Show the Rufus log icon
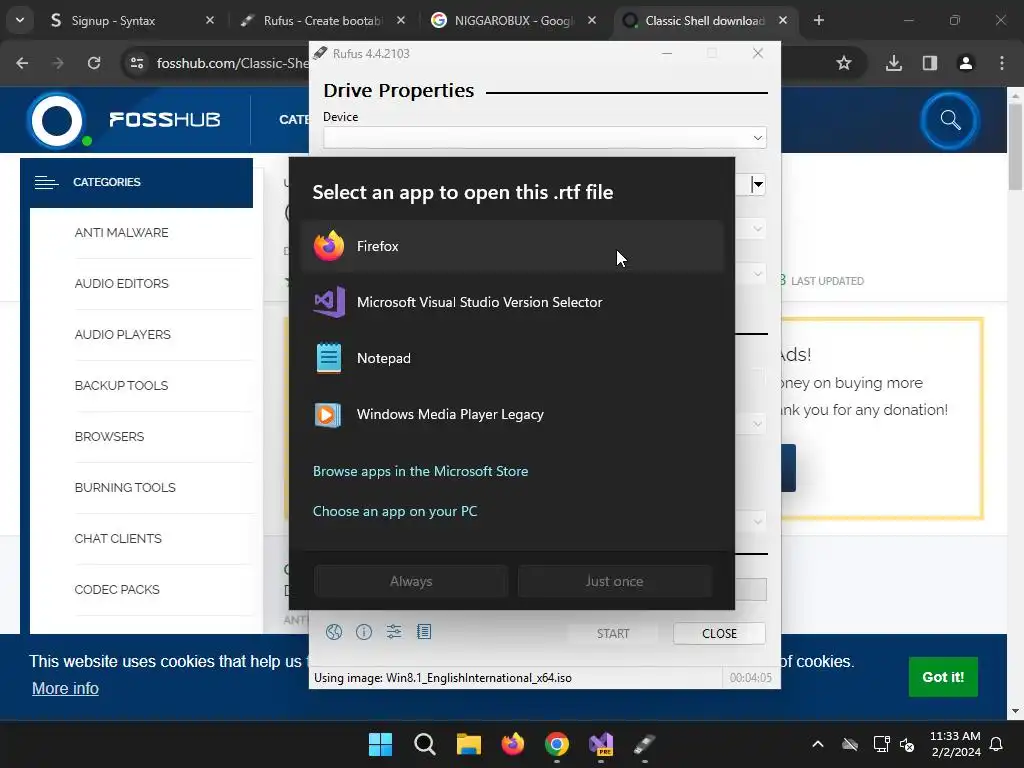The width and height of the screenshot is (1024, 768). (x=424, y=632)
